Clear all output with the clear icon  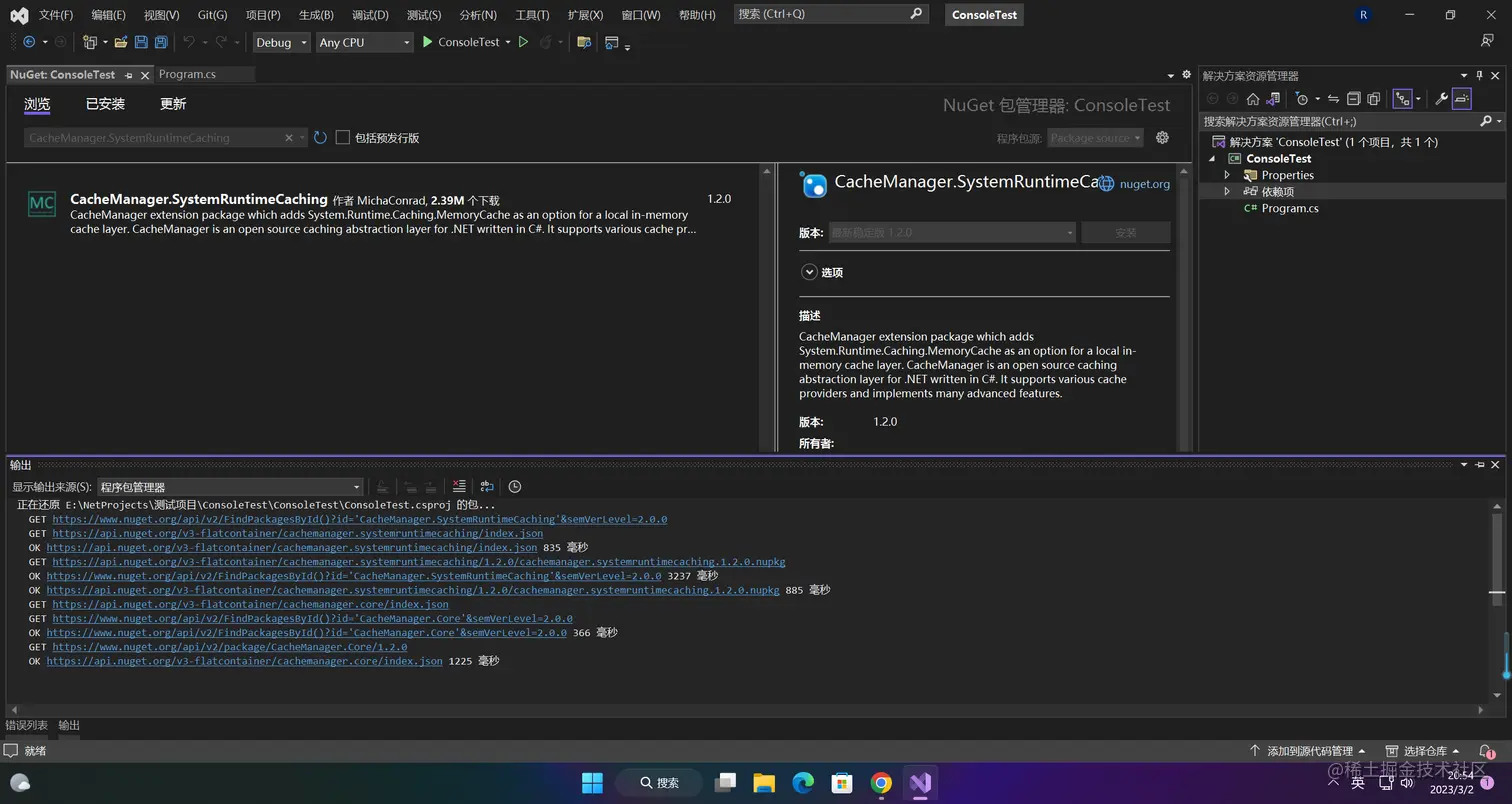[x=459, y=487]
